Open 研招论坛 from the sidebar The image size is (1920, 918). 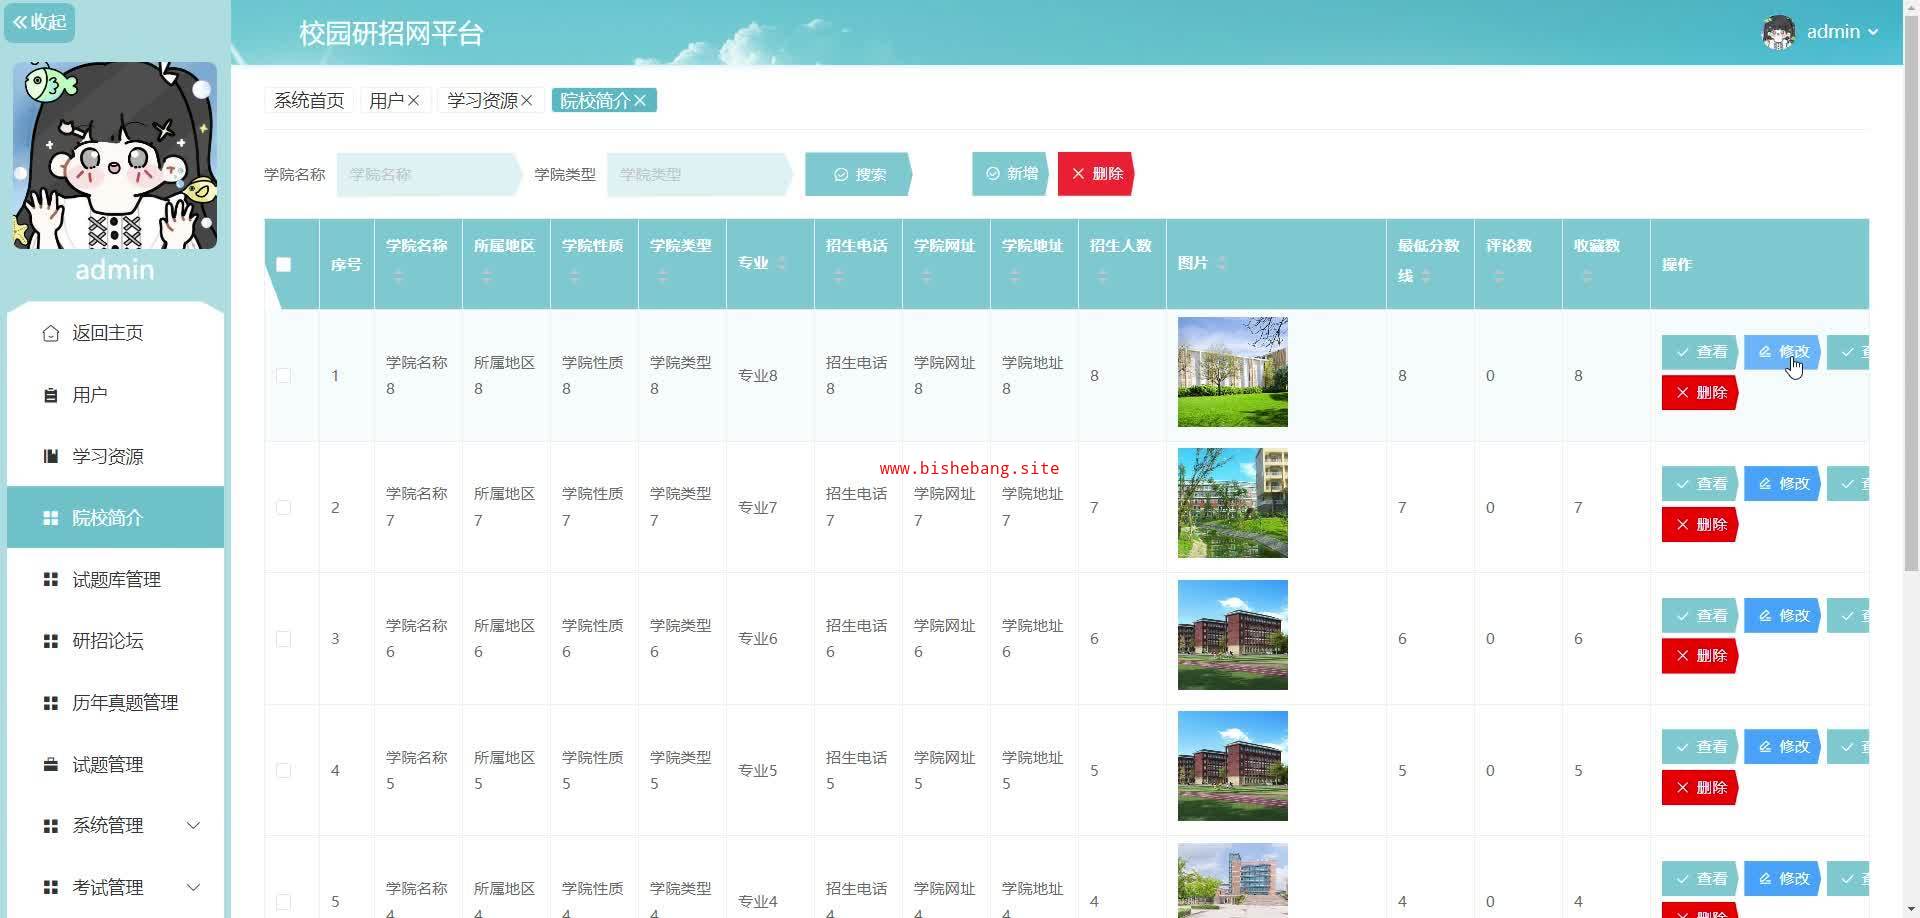(108, 641)
